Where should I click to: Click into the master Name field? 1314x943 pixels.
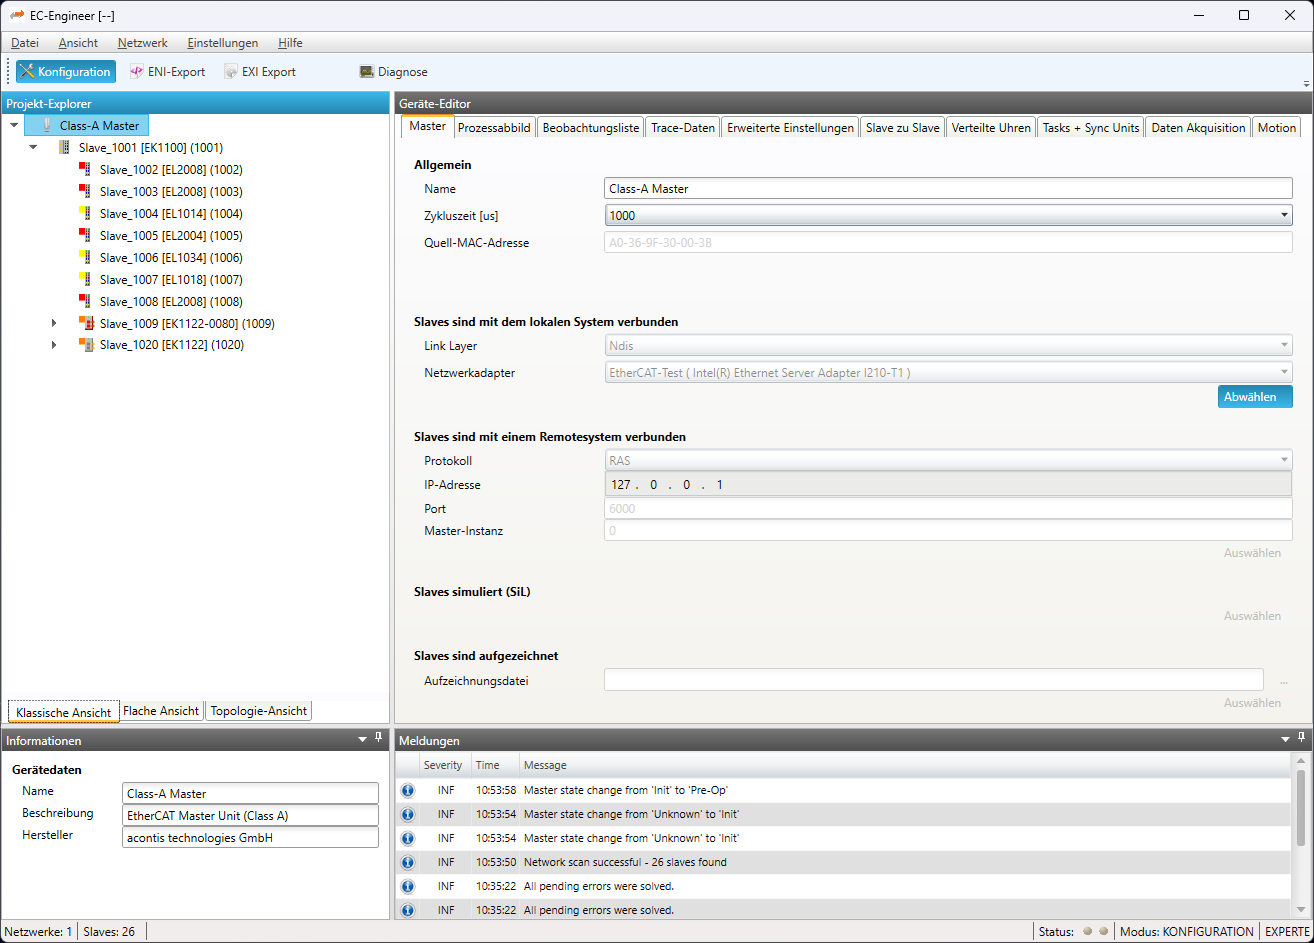947,188
